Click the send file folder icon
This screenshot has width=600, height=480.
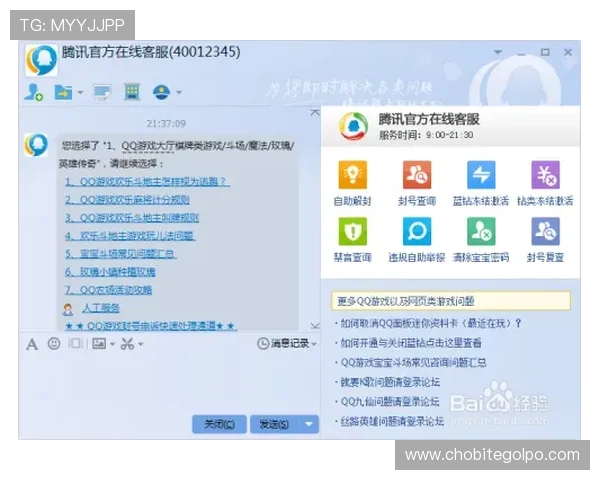click(x=63, y=92)
